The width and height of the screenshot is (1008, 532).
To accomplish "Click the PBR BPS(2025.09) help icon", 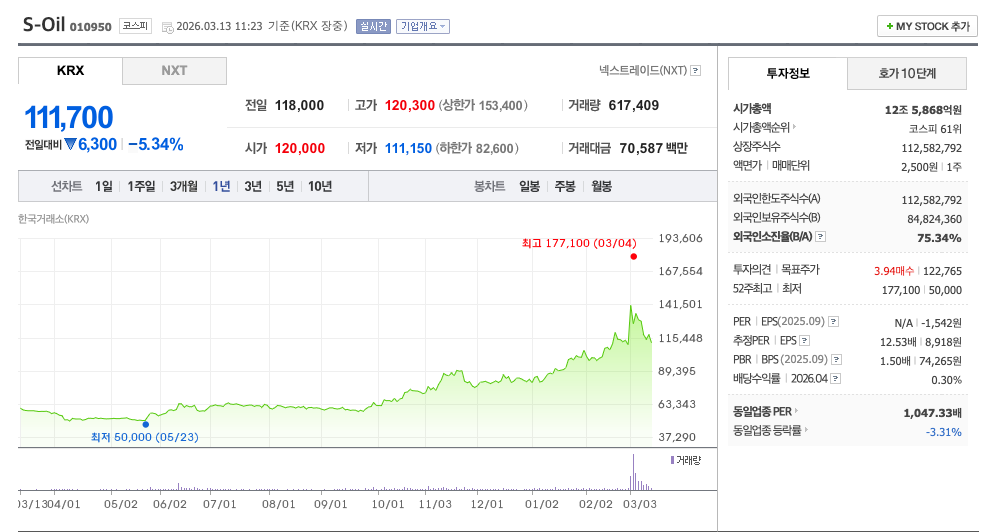I will point(836,360).
